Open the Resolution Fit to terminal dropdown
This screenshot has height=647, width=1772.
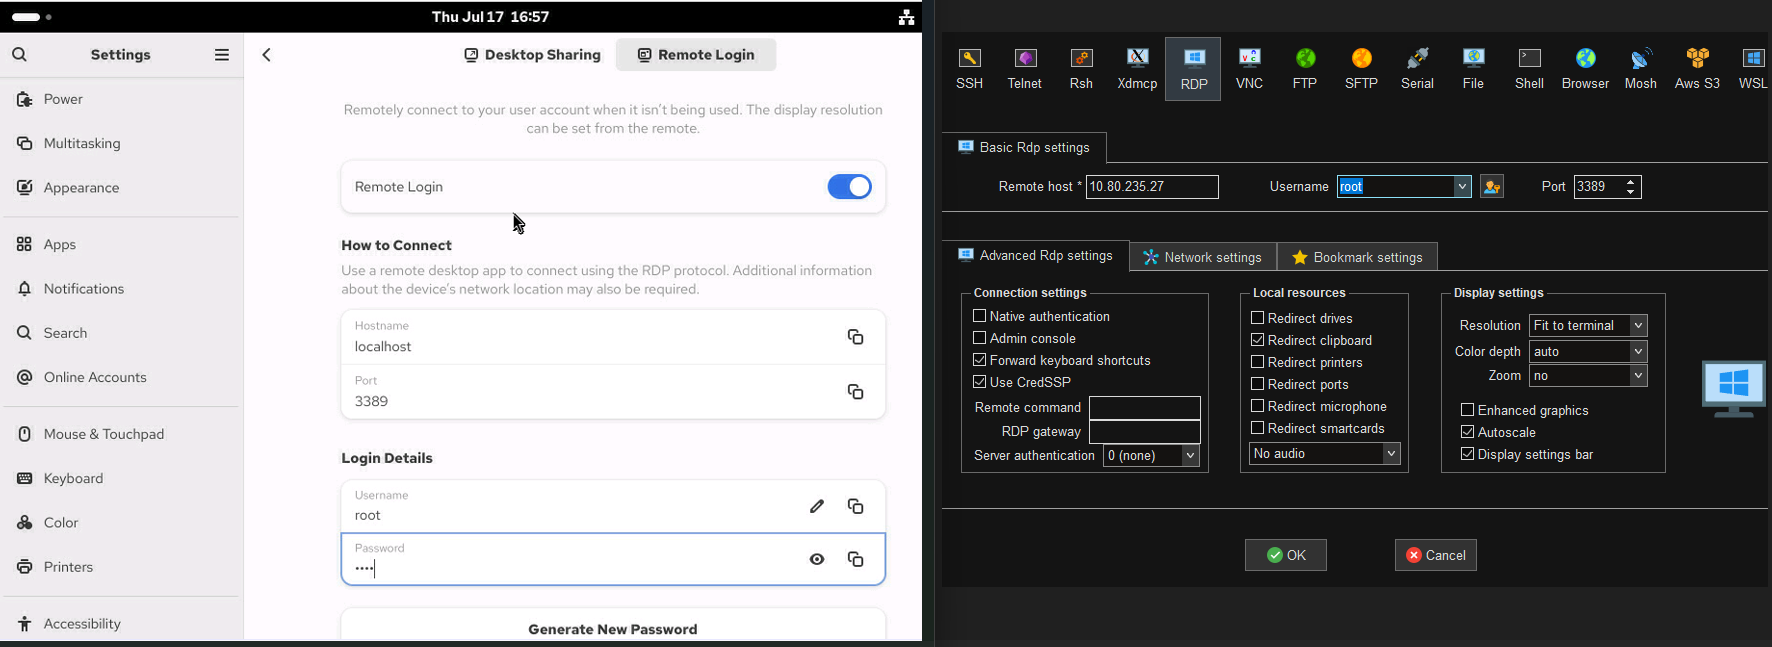[1638, 326]
